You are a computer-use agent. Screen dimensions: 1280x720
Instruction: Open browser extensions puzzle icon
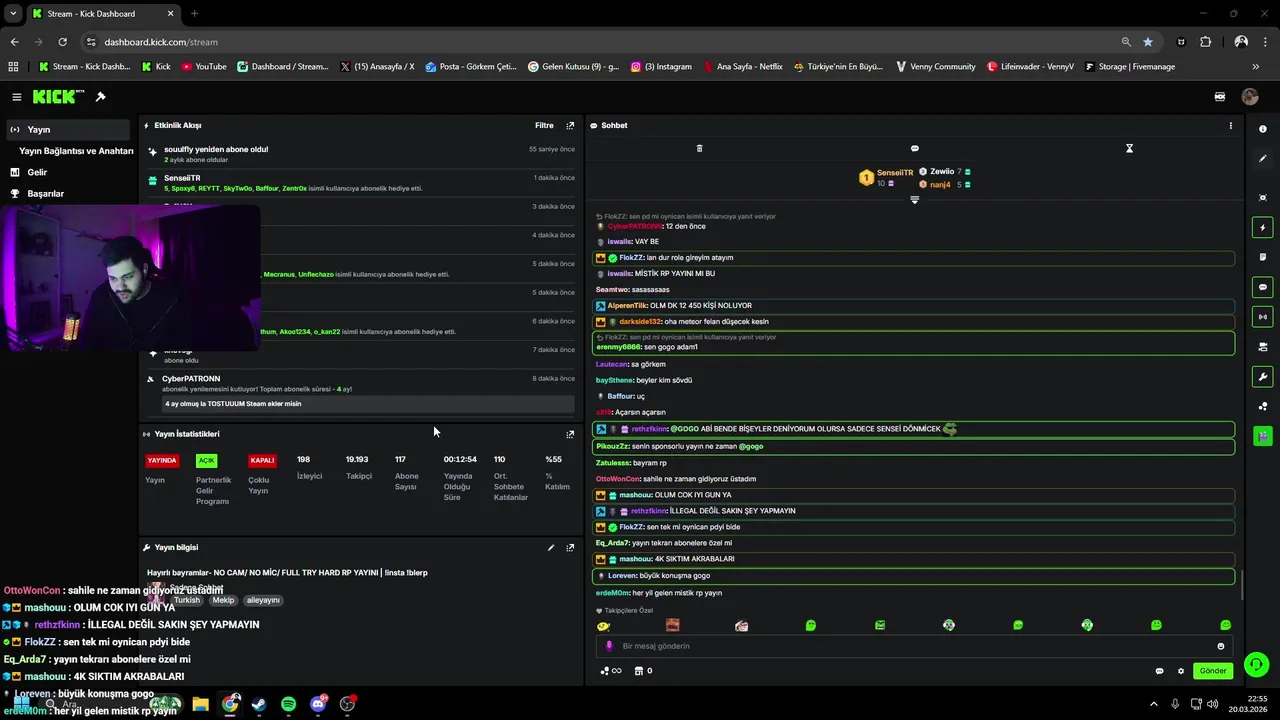pyautogui.click(x=1205, y=42)
